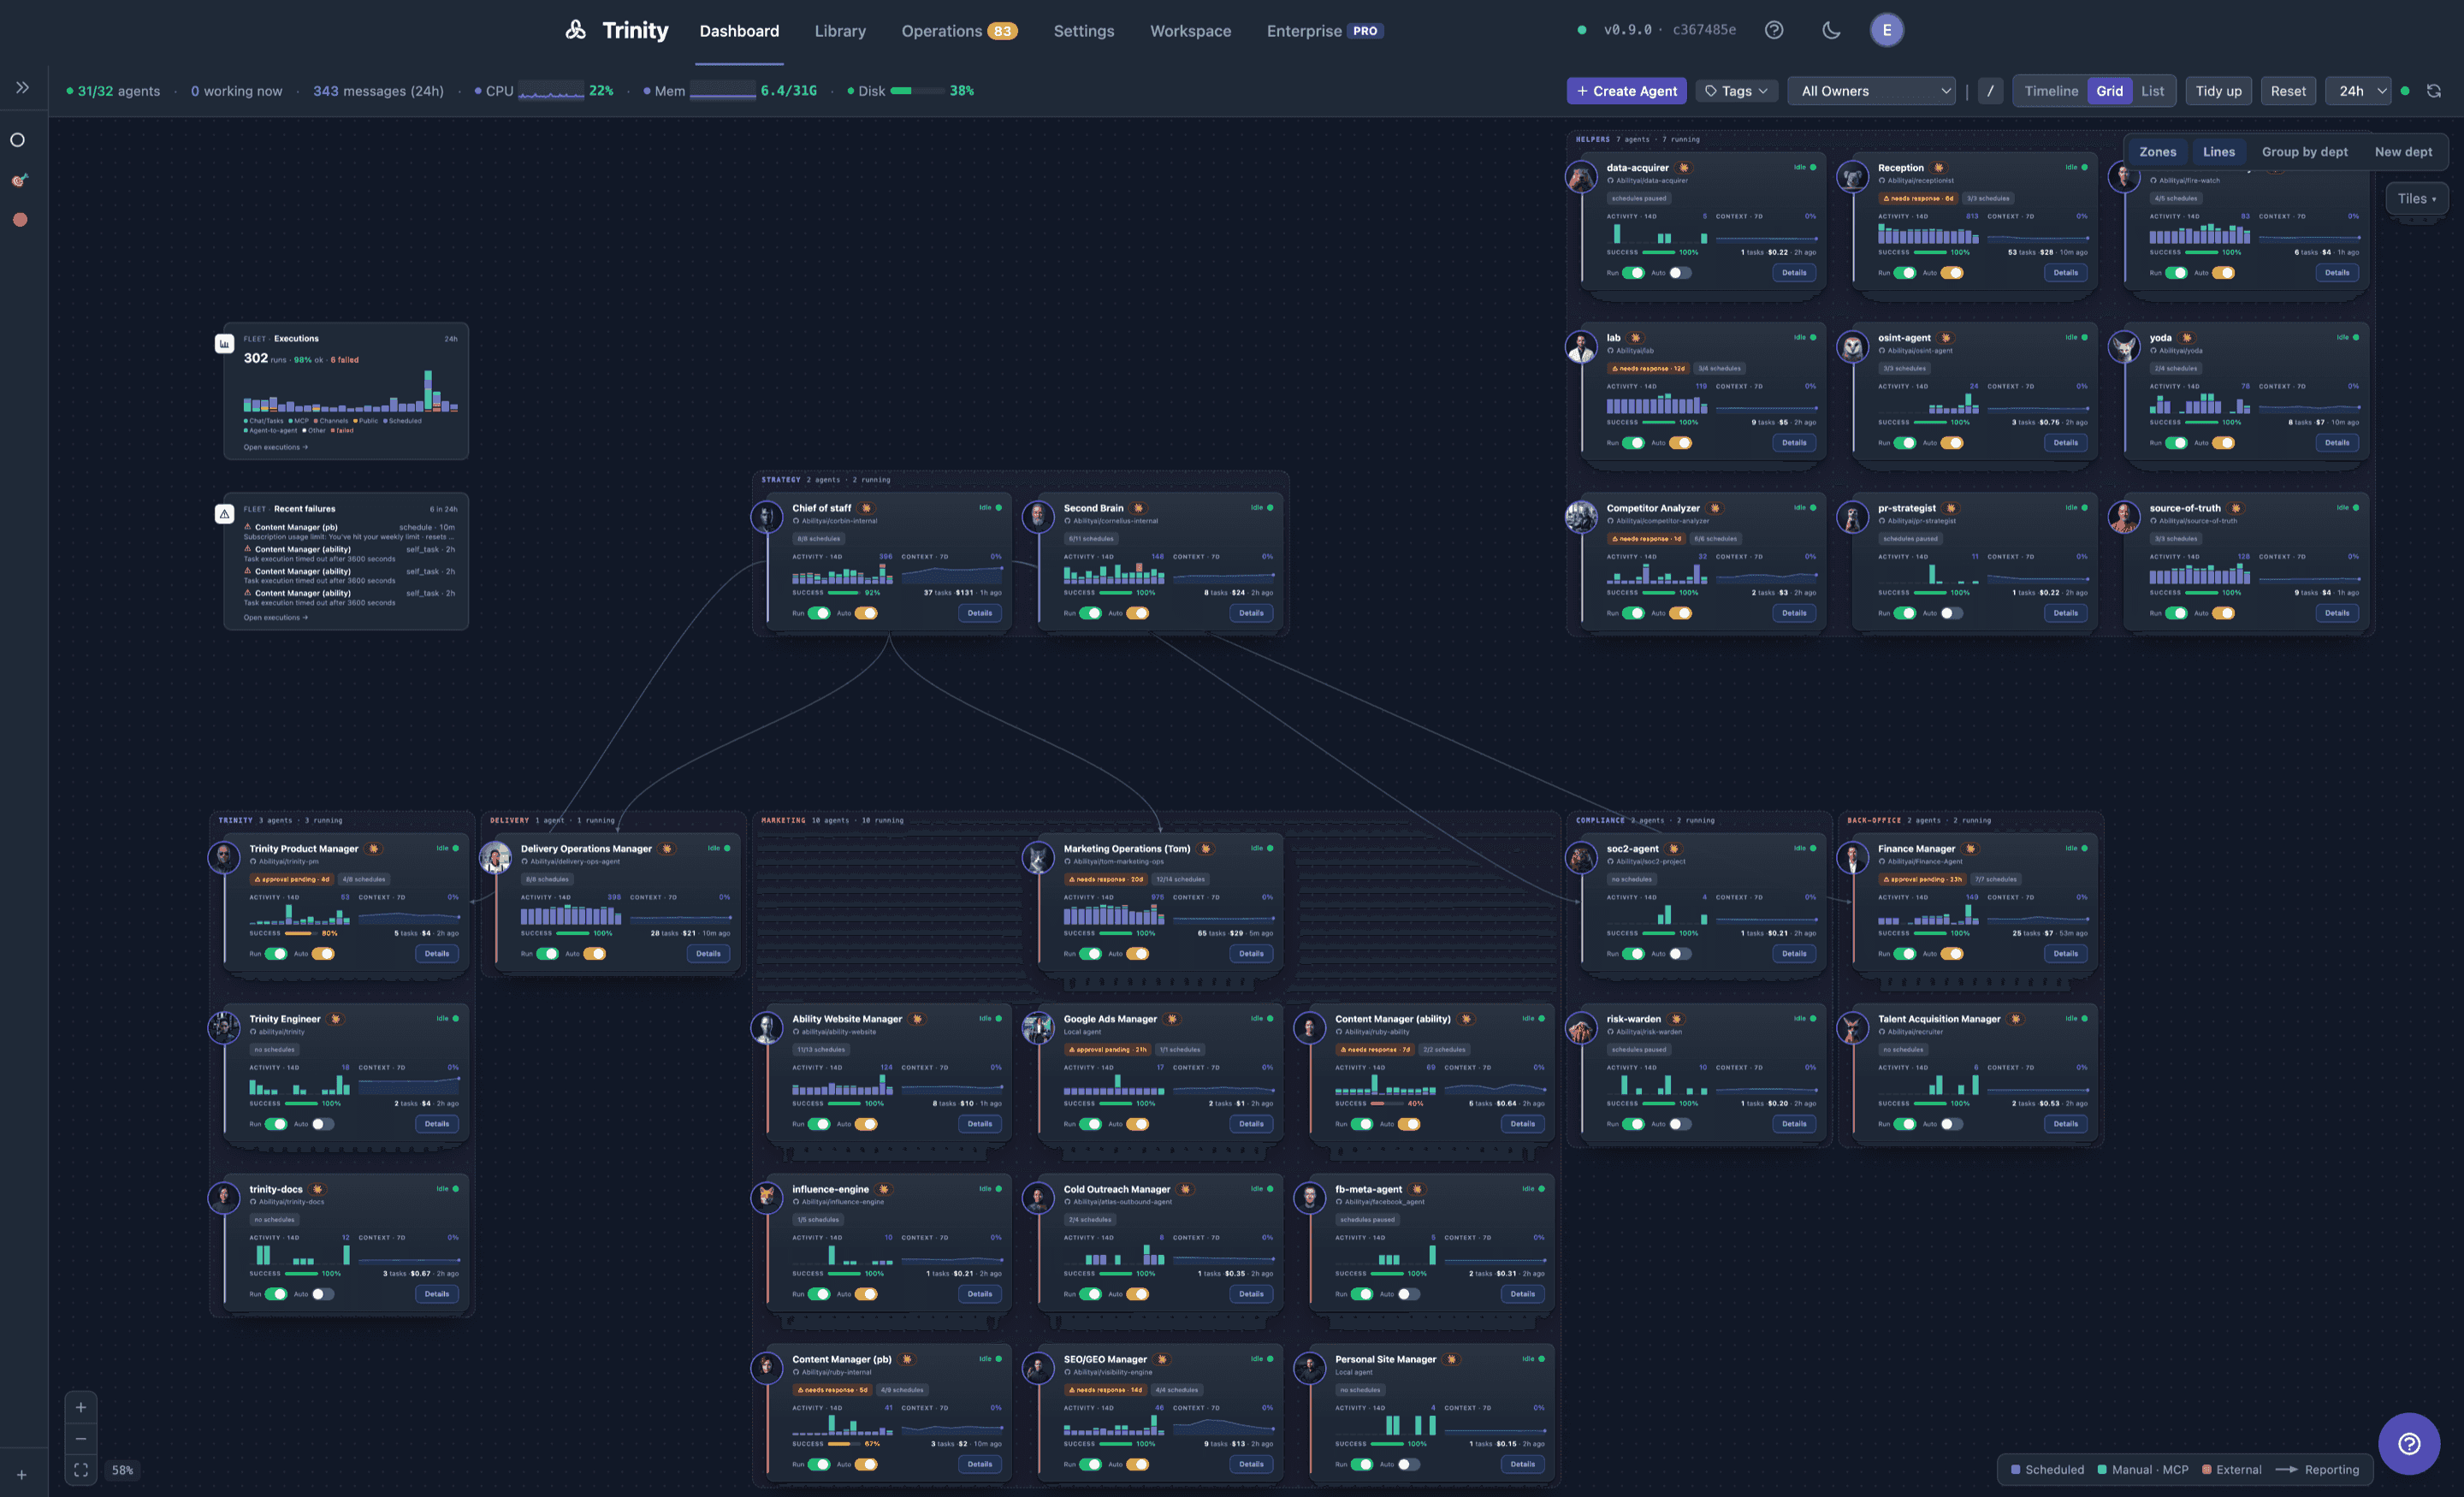2464x1497 pixels.
Task: Toggle the Zones button
Action: point(2157,152)
